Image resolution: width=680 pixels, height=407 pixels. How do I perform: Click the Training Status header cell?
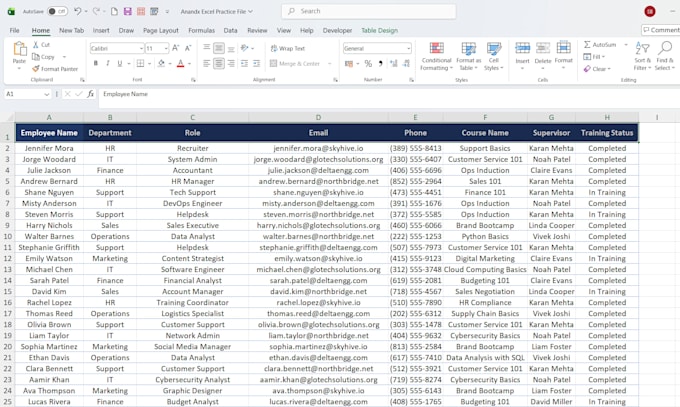coord(607,133)
